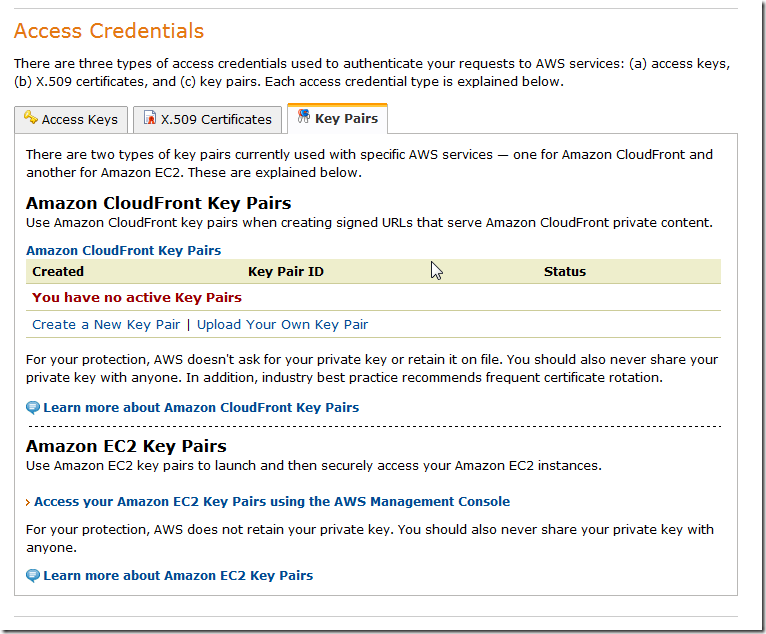The image size is (766, 634).
Task: Open the X.509 Certificates tab label
Action: click(216, 119)
